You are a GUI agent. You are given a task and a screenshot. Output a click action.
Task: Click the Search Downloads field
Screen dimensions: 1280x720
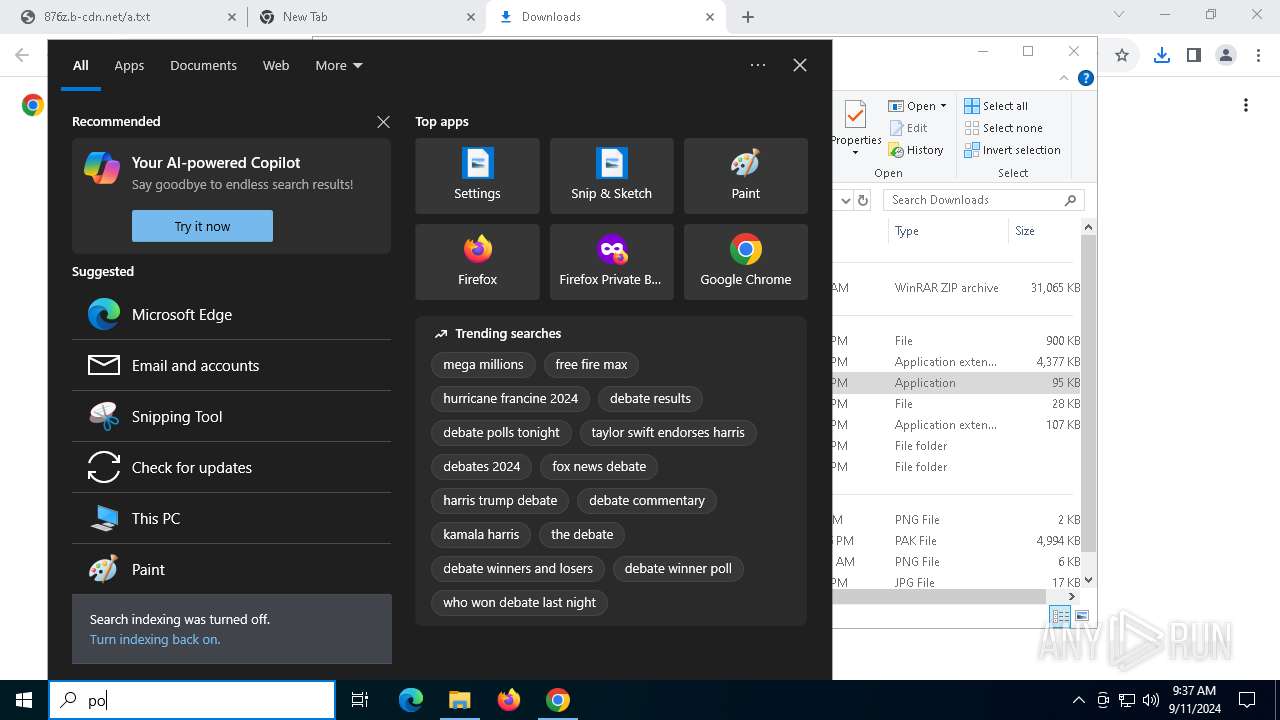983,200
